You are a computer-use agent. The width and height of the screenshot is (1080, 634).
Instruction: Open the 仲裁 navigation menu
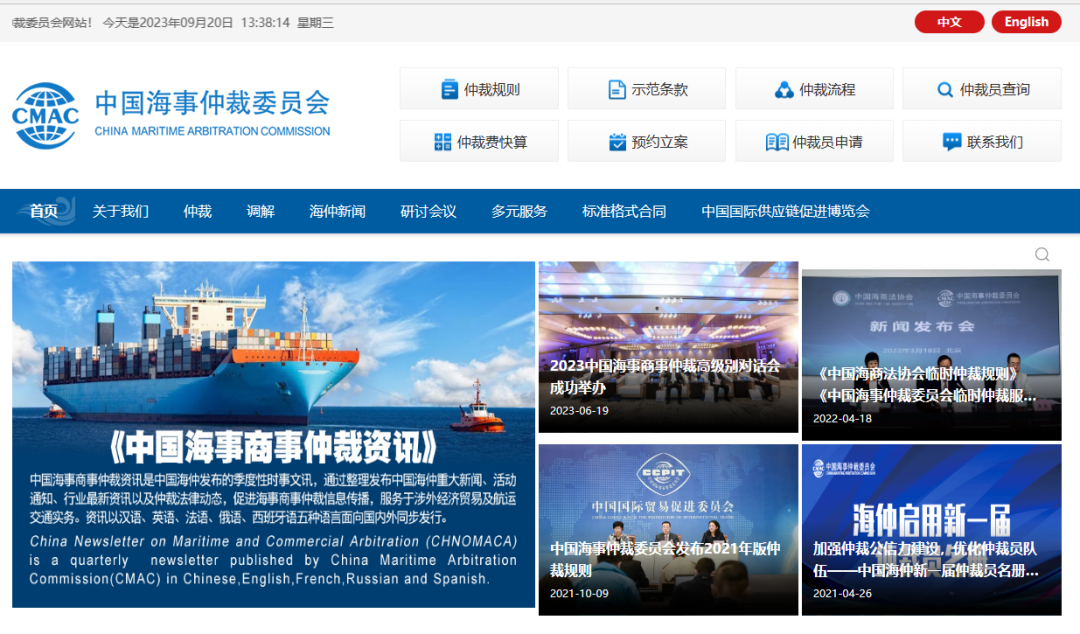(198, 211)
